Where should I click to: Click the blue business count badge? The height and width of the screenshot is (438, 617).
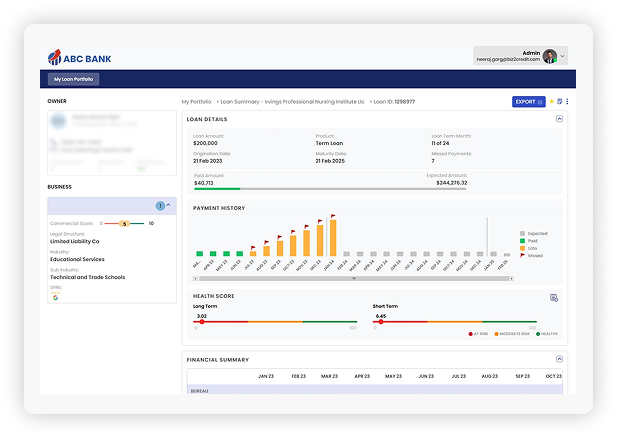pos(159,205)
